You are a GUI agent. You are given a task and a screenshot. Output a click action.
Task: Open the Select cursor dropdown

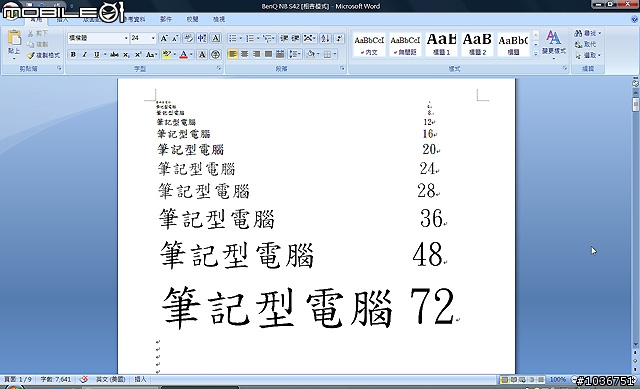587,55
